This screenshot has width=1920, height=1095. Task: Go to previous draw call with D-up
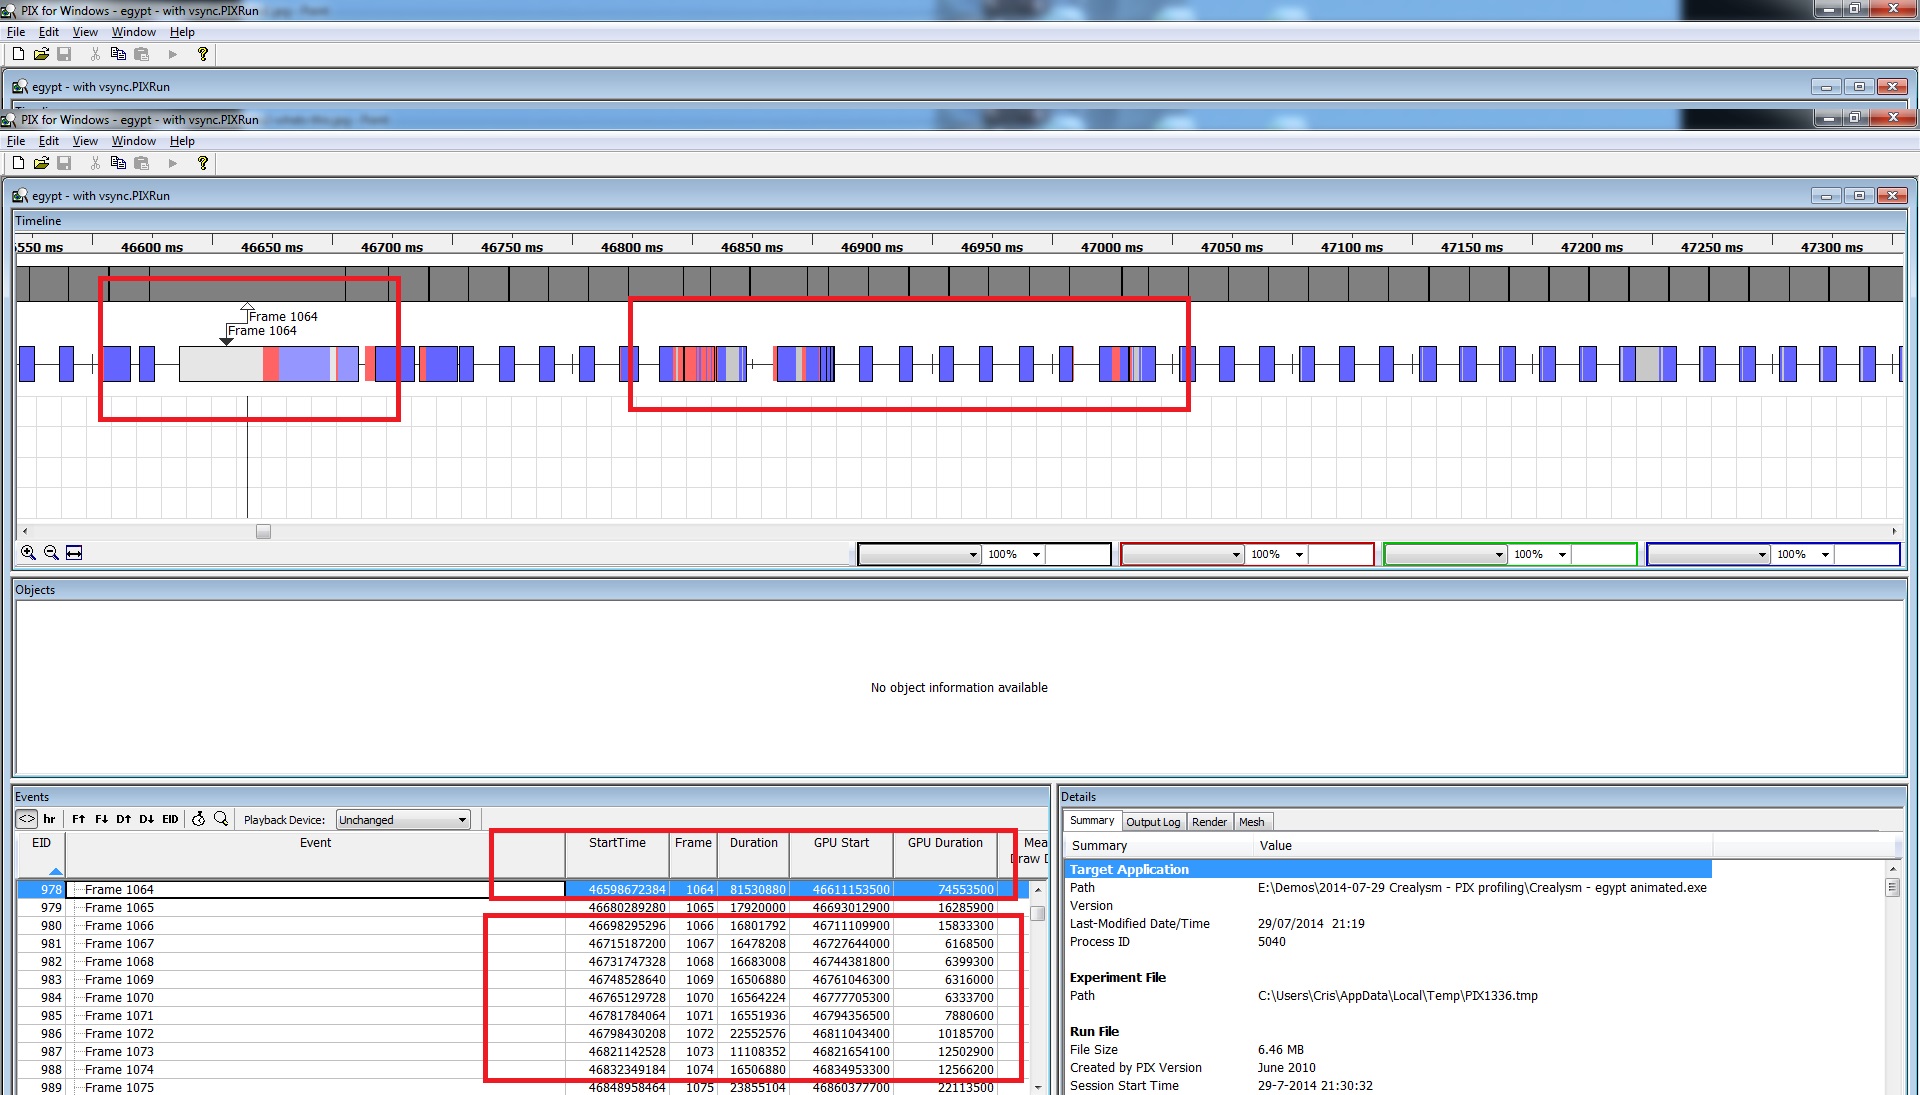124,819
